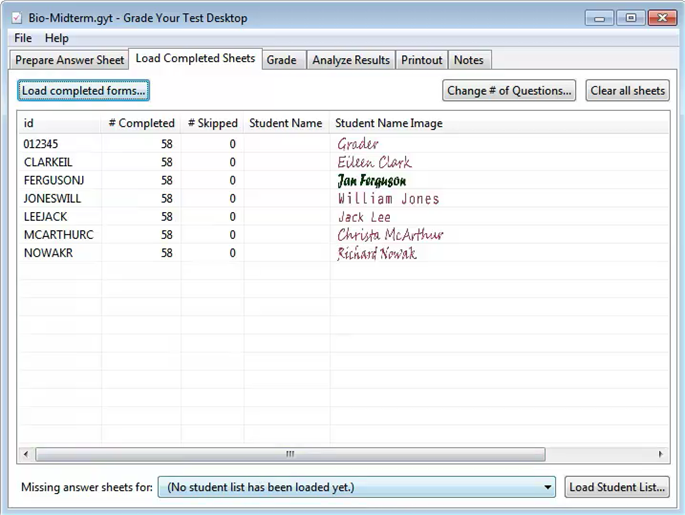
Task: Sort by the id column header
Action: coord(60,123)
